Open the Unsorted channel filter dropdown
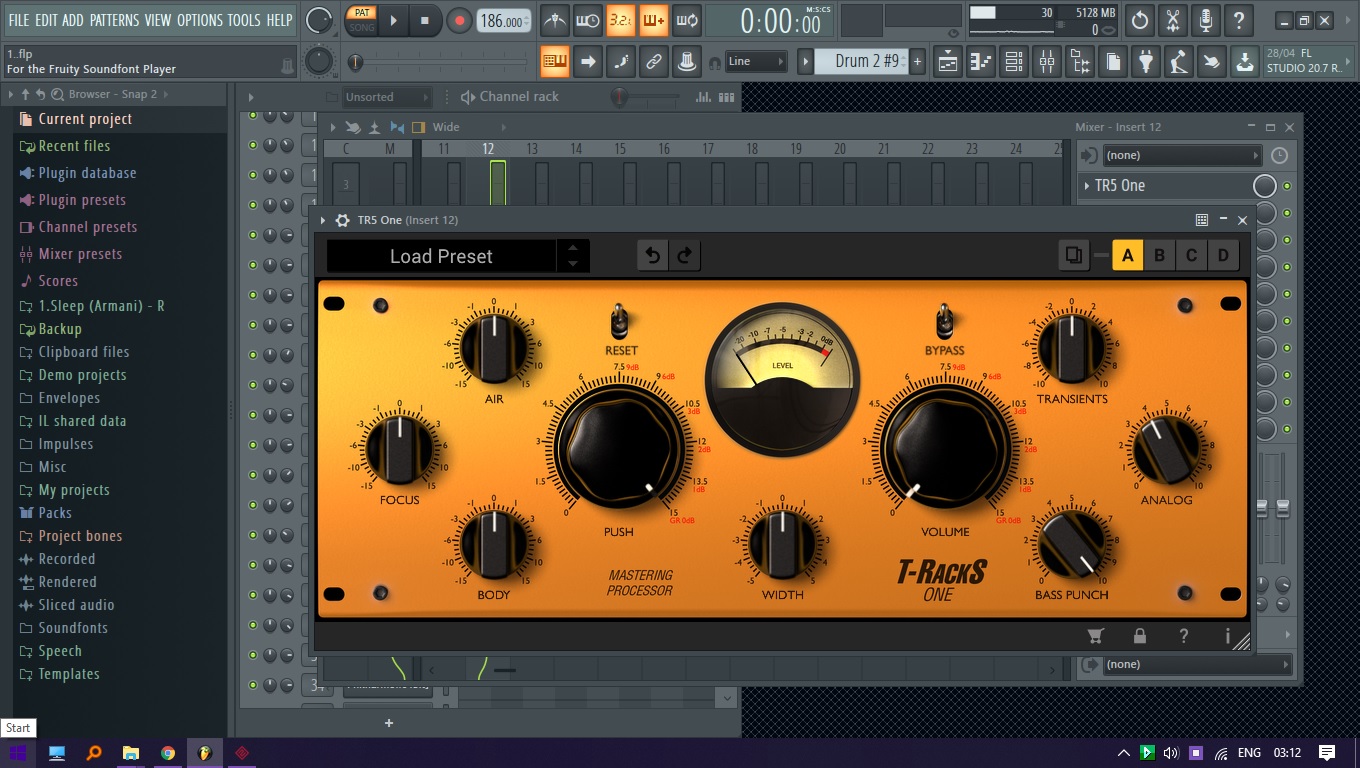1360x768 pixels. (x=387, y=97)
